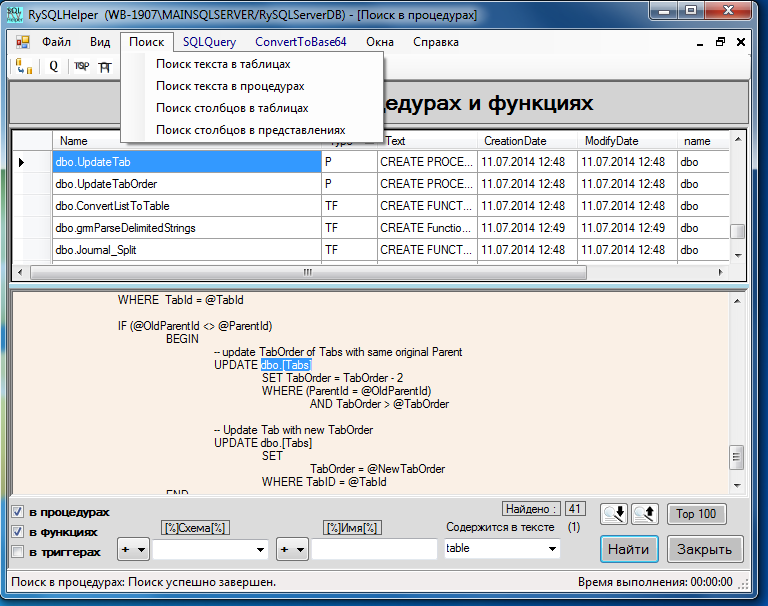
Task: Click the [%]Имя[%] label button
Action: pos(352,528)
